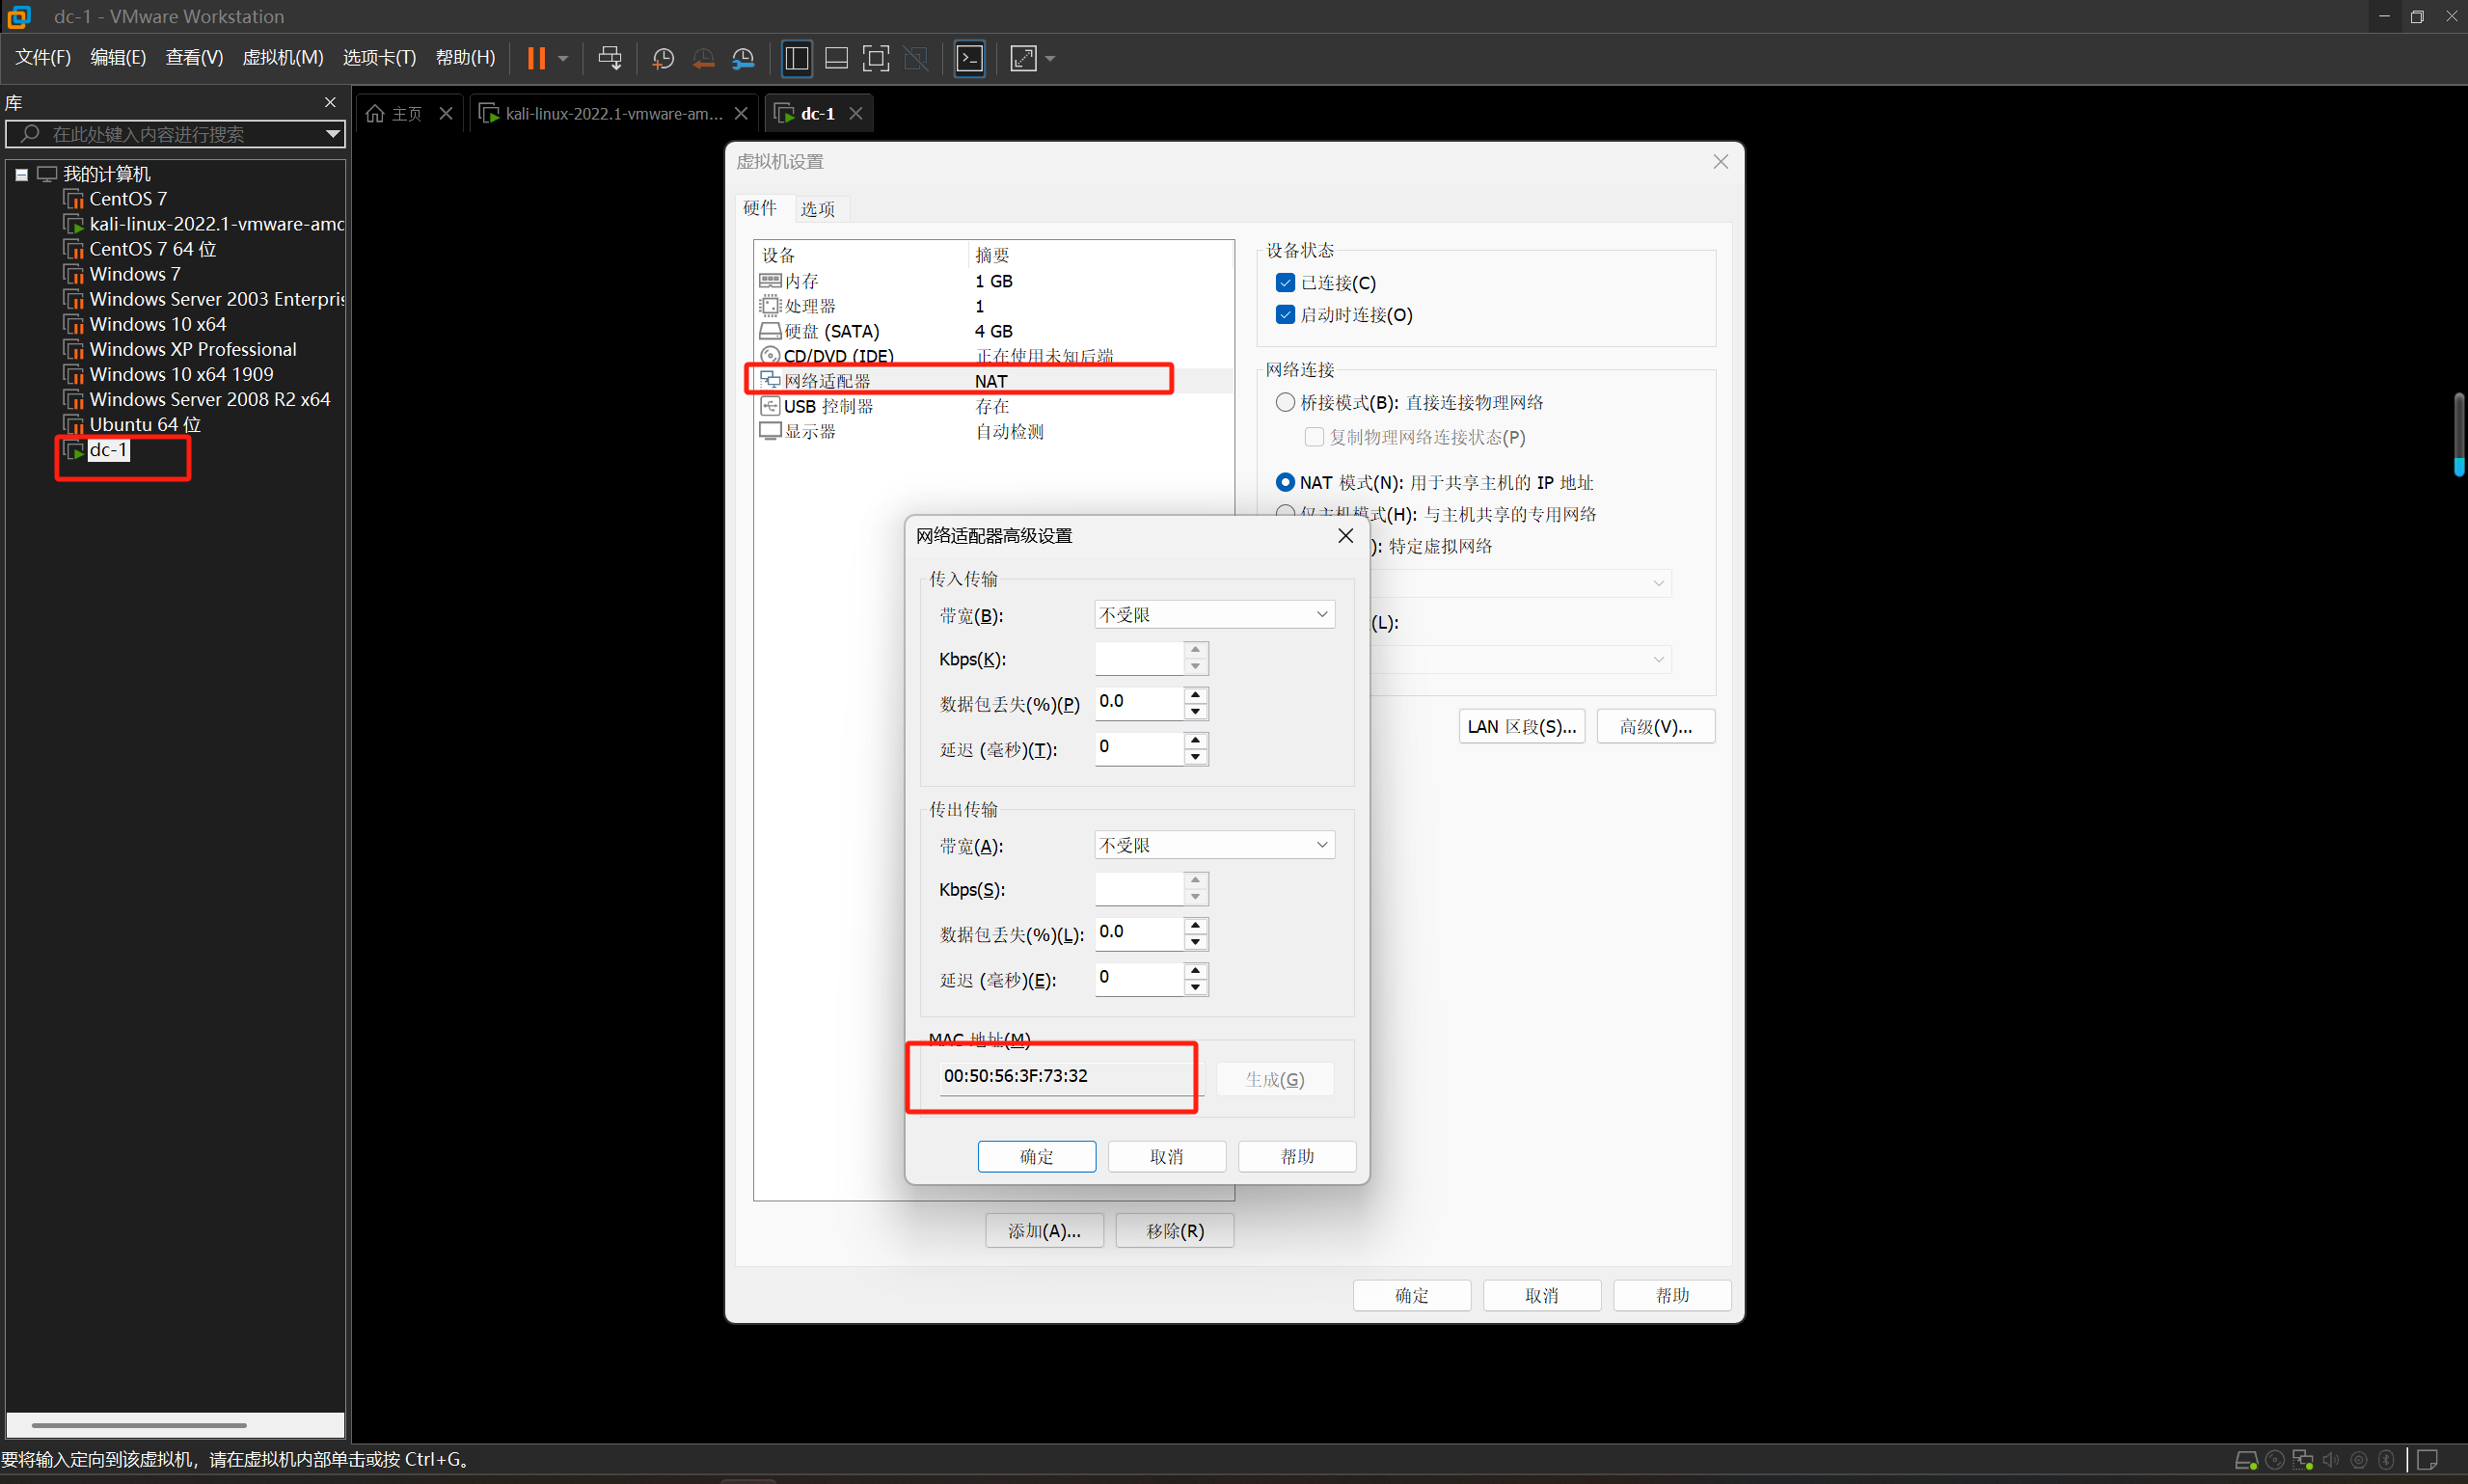
Task: Open the snapshot manager icon
Action: 743,58
